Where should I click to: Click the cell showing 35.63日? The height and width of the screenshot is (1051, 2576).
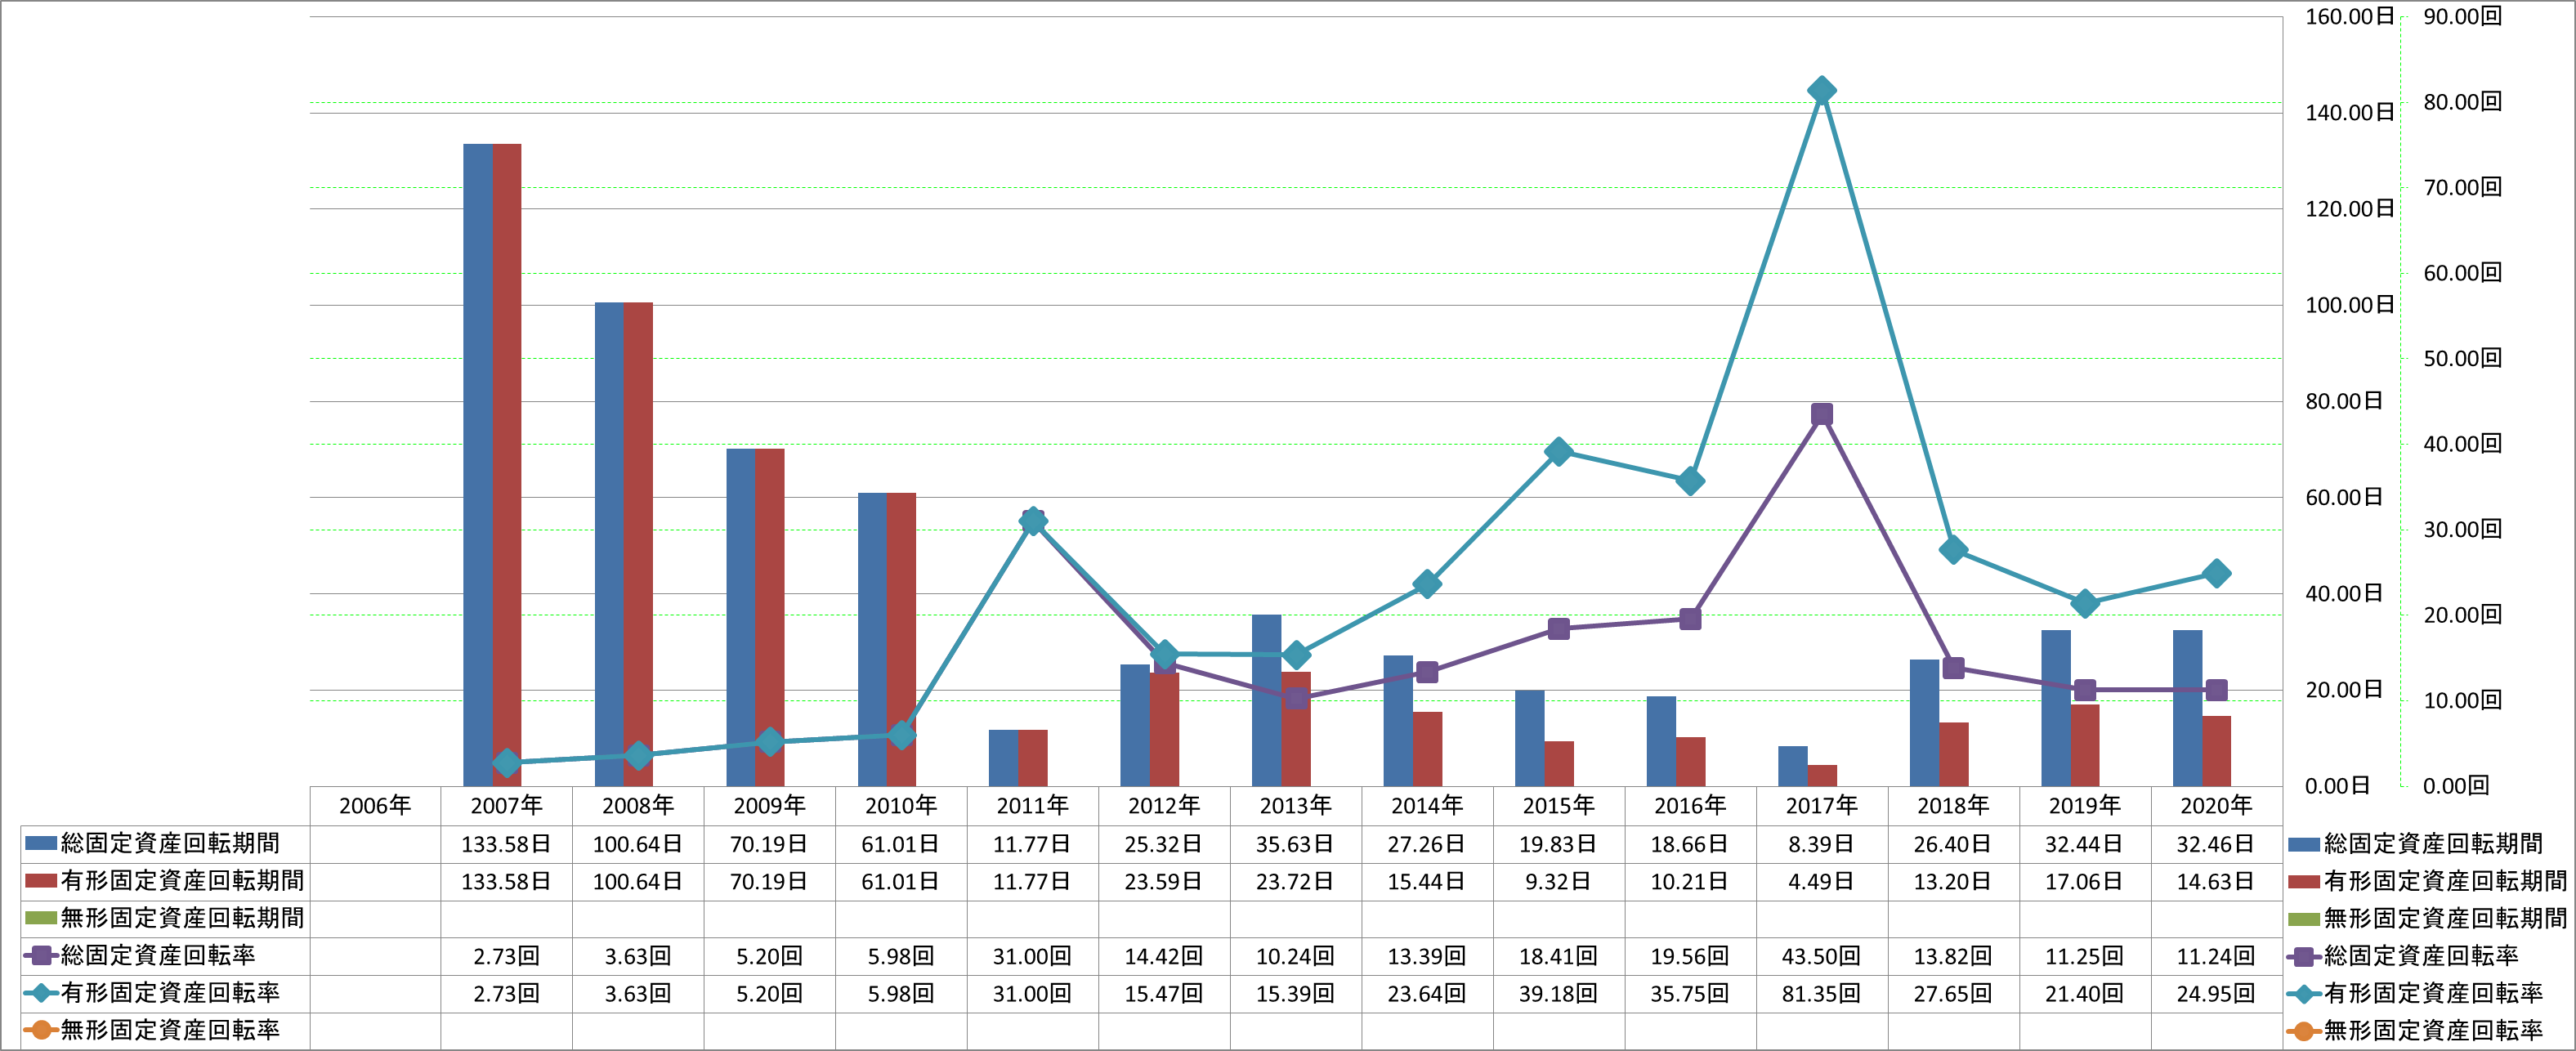(1295, 844)
